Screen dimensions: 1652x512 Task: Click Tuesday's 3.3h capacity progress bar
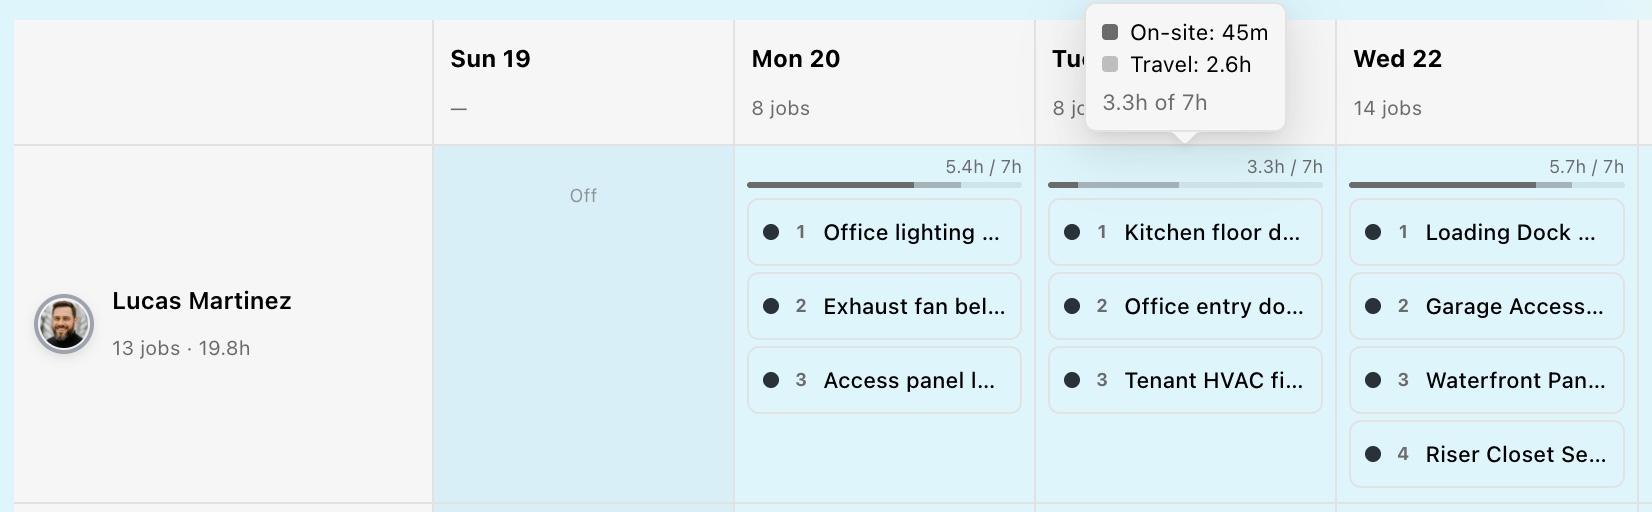point(1185,185)
